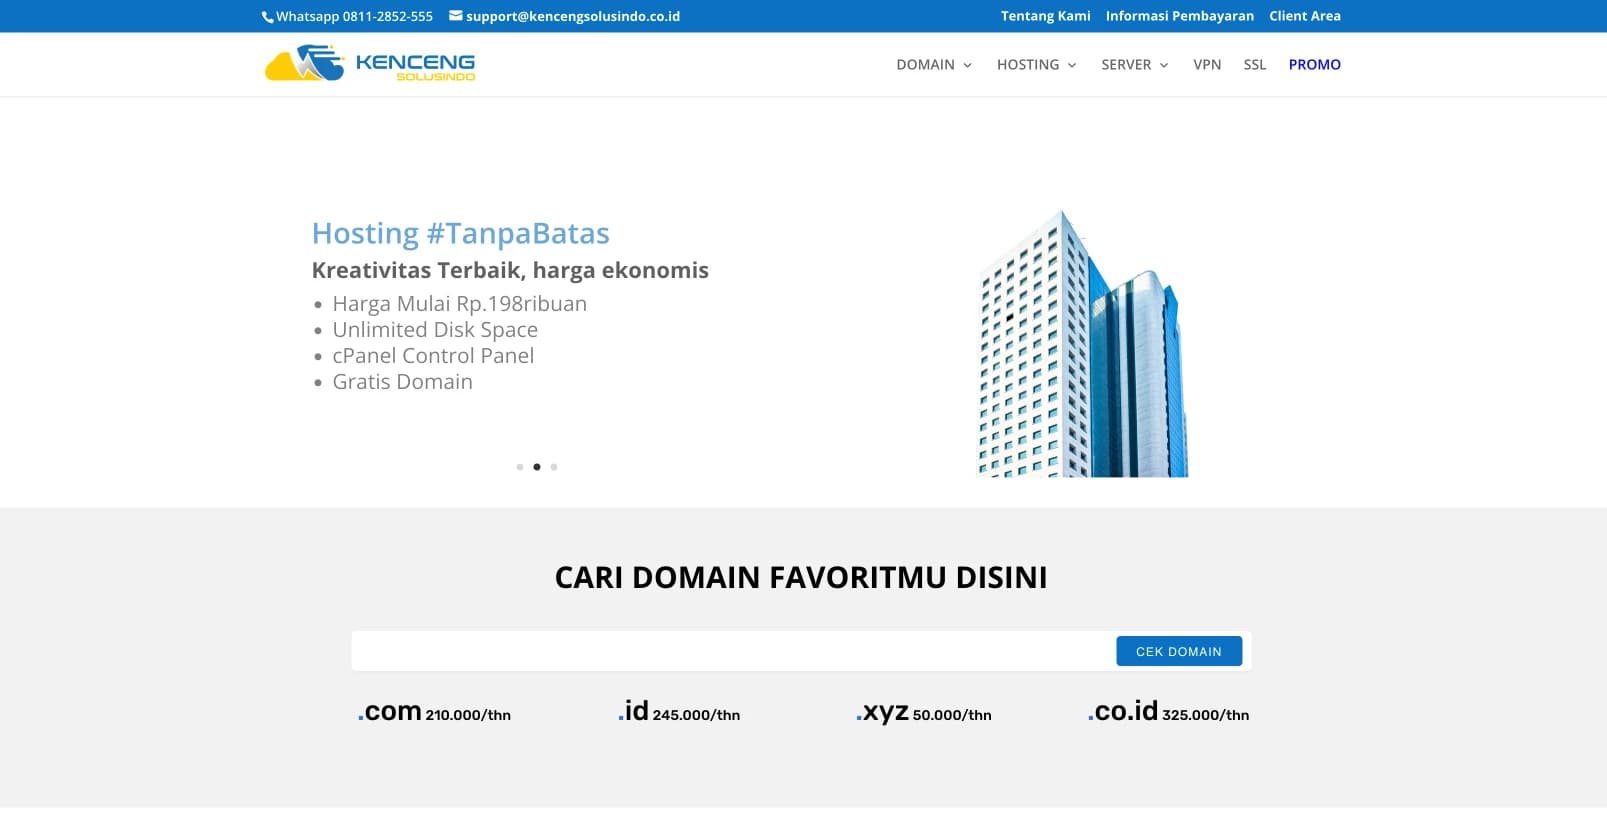Viewport: 1607px width, 823px height.
Task: Click .co.id 325.000/thn price
Action: coord(1169,712)
